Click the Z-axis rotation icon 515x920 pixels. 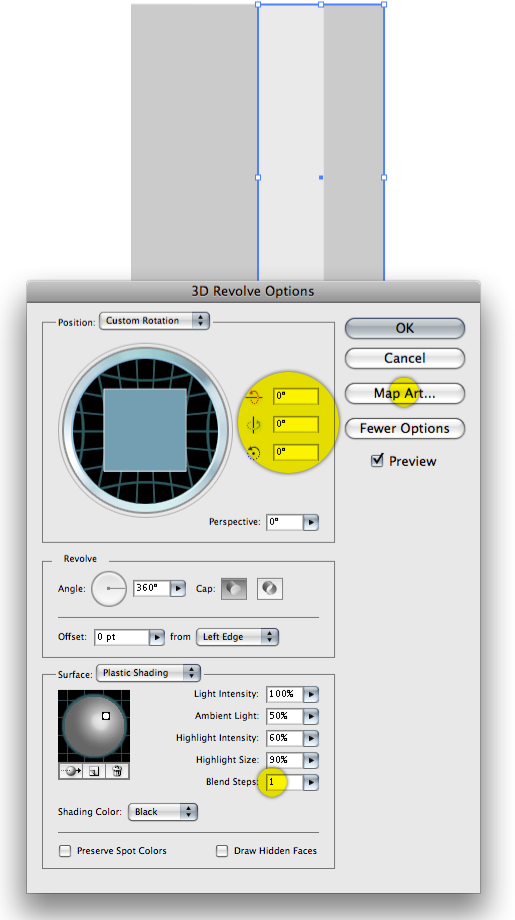pyautogui.click(x=253, y=452)
